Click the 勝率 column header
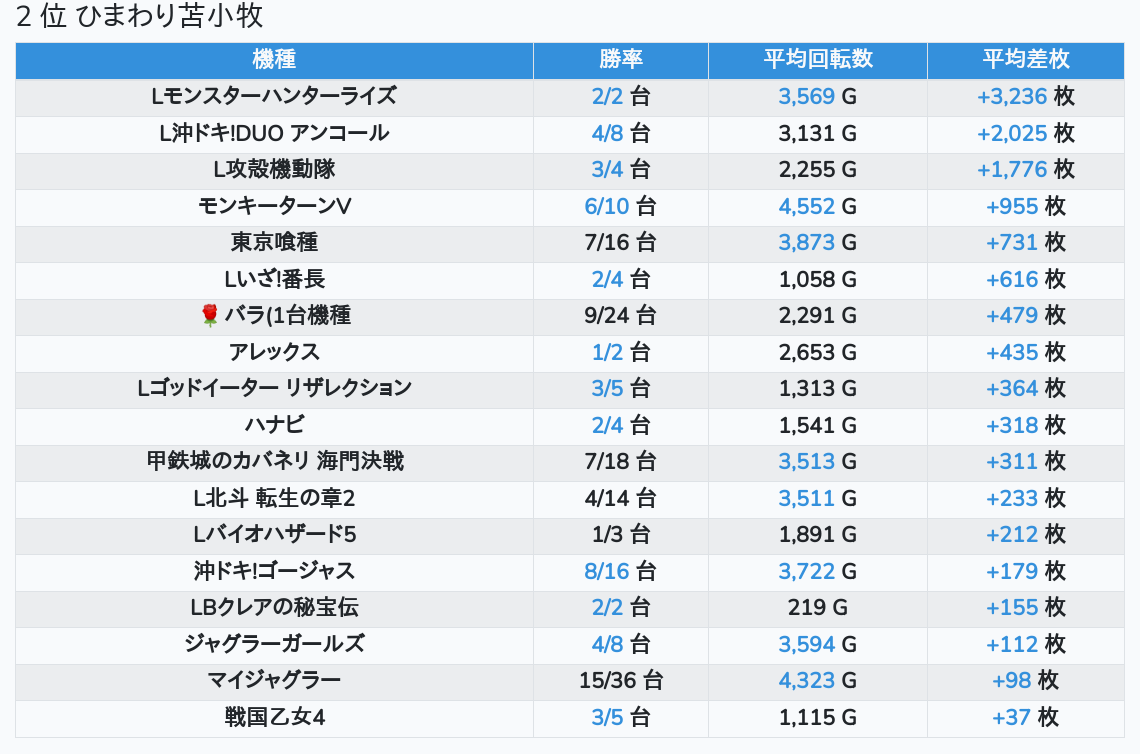The height and width of the screenshot is (754, 1140). [x=621, y=59]
